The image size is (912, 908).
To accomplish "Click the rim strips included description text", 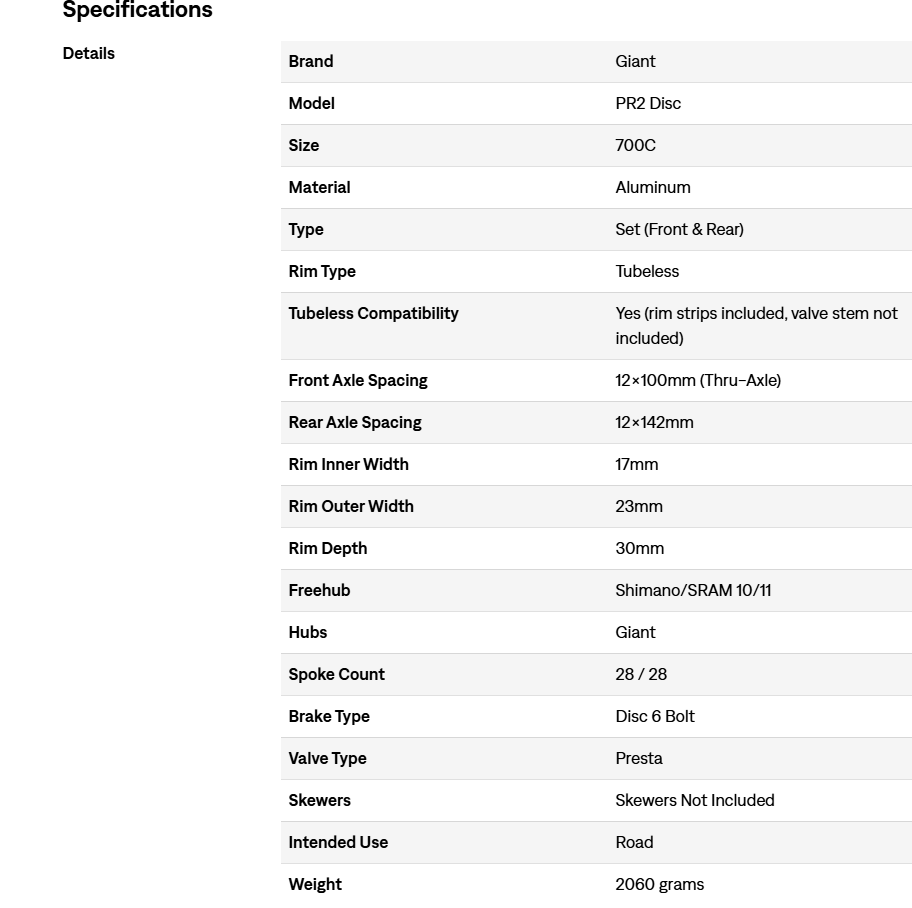I will pyautogui.click(x=756, y=326).
